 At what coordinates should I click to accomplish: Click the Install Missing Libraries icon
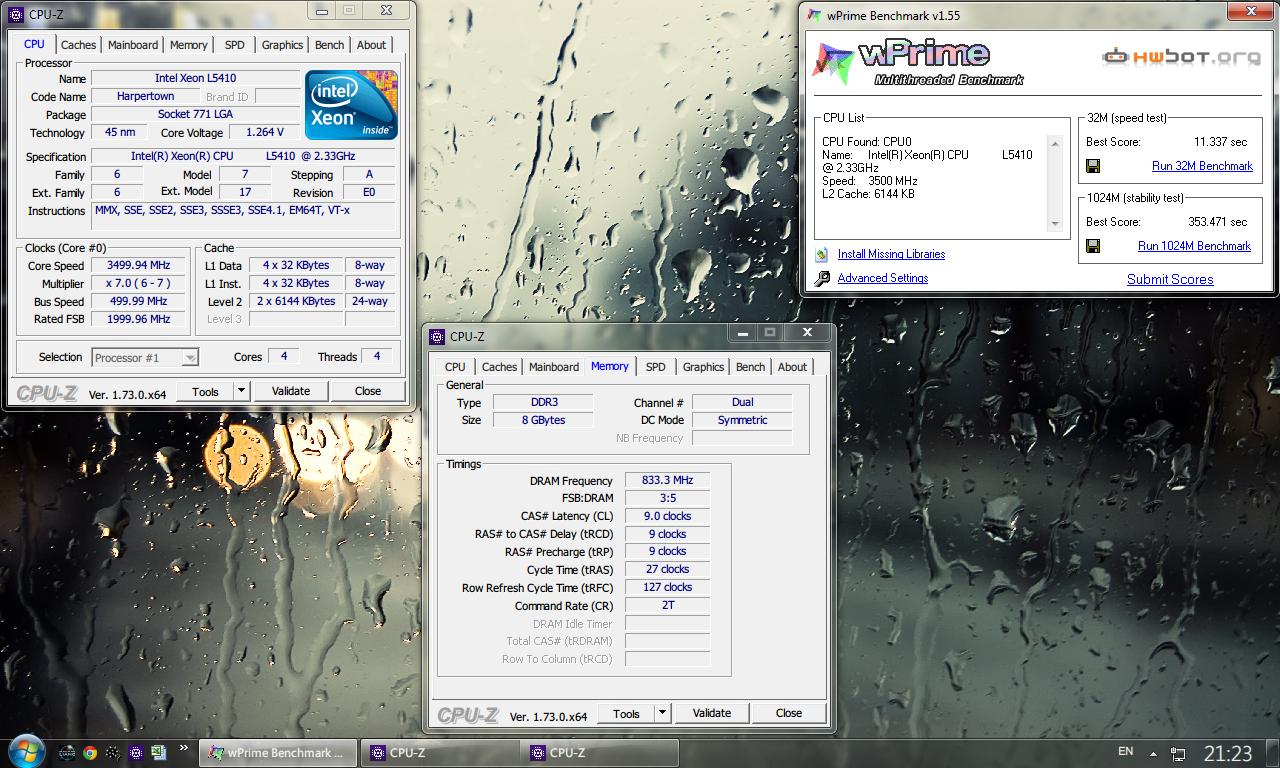822,254
